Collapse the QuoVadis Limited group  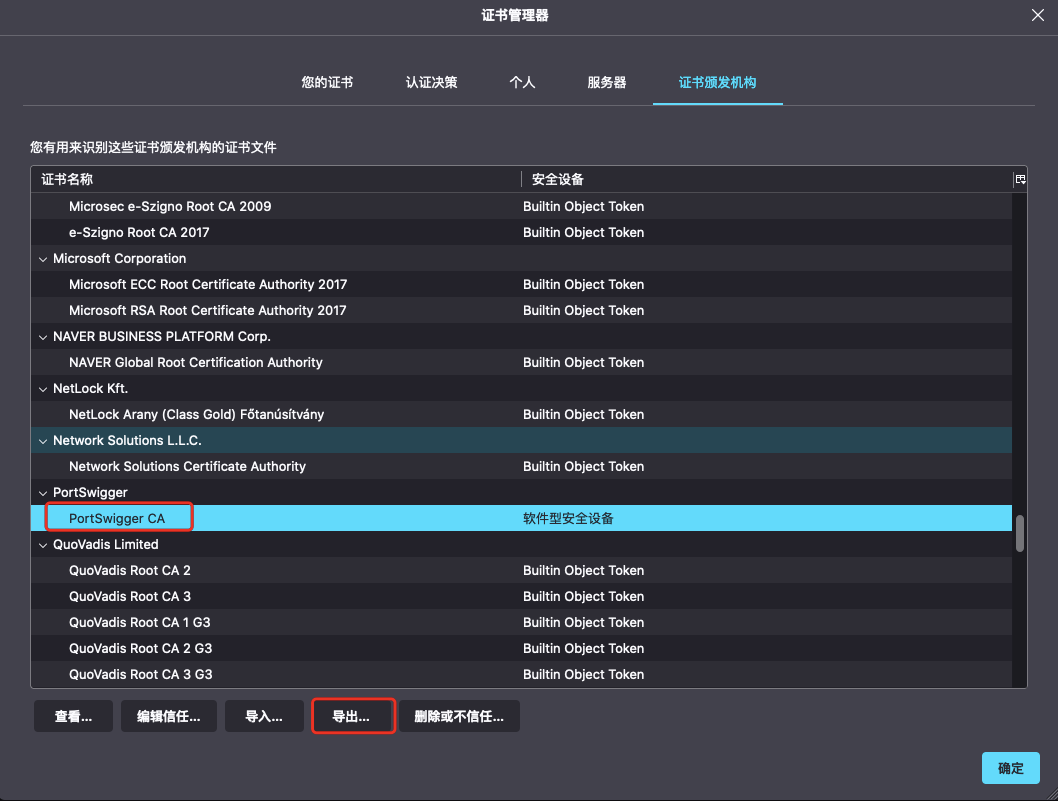tap(43, 545)
